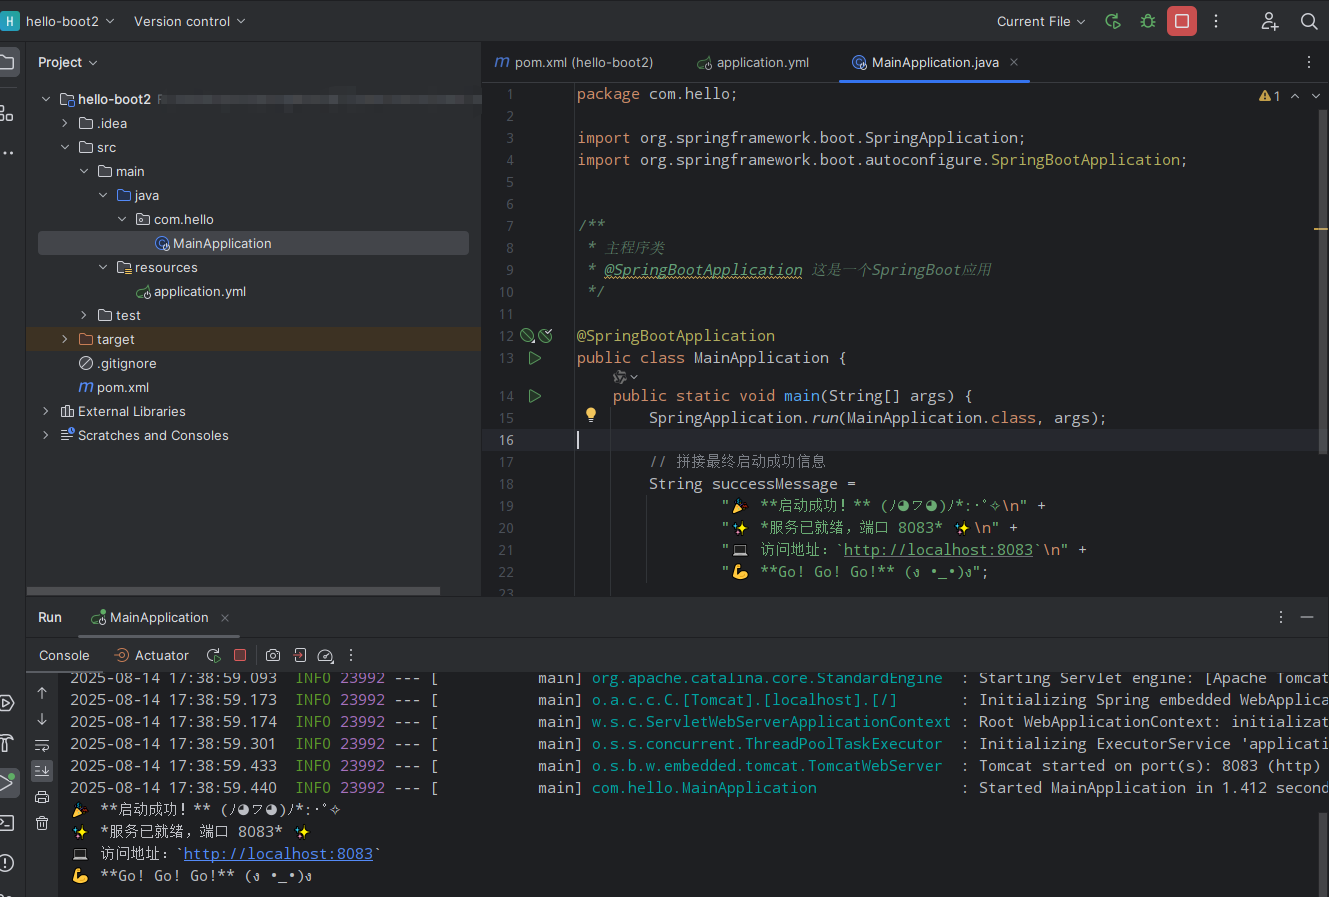This screenshot has width=1329, height=897.
Task: Print the console output
Action: [x=42, y=797]
